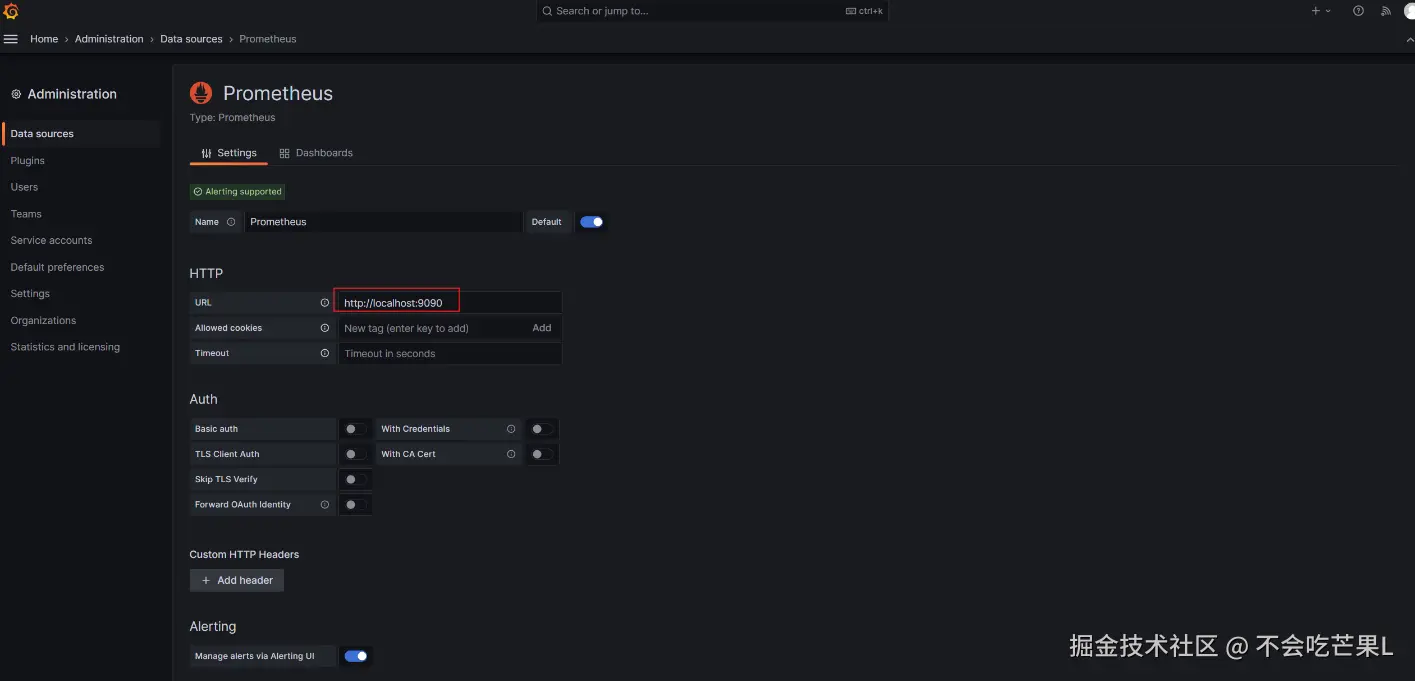The height and width of the screenshot is (681, 1415).
Task: Click the Prometheus flame logo
Action: coord(201,93)
